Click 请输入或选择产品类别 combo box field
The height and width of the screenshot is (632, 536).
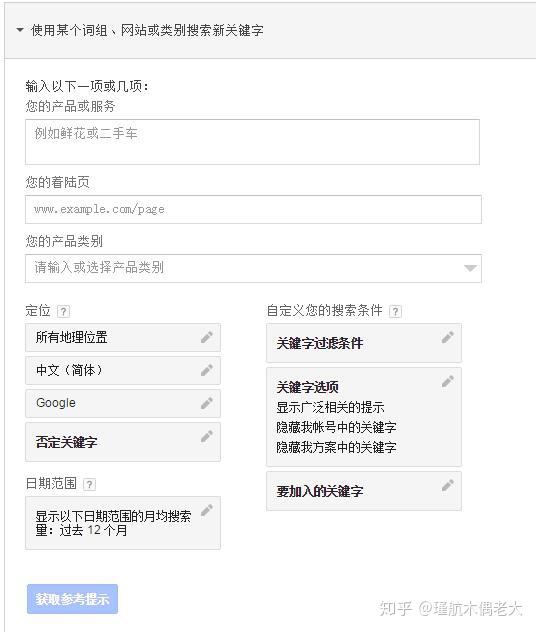pyautogui.click(x=253, y=268)
